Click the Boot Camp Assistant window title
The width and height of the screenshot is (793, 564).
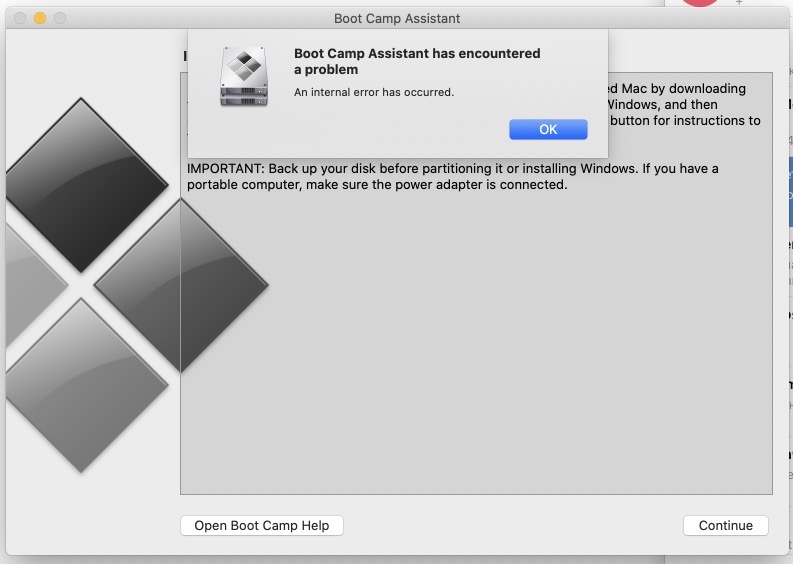pos(397,19)
